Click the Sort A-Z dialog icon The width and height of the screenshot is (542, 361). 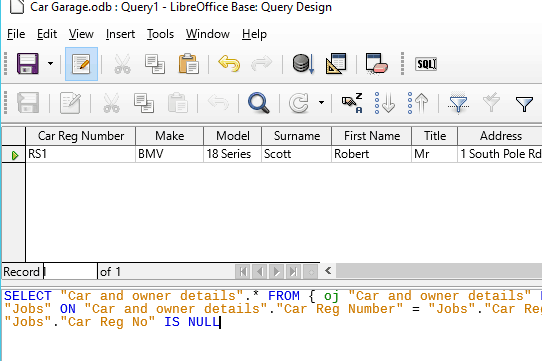(x=352, y=103)
